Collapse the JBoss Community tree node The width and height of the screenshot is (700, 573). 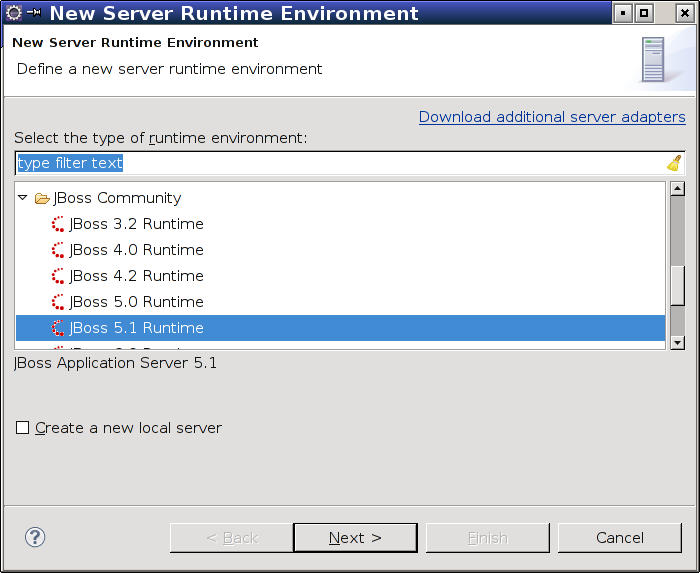pos(23,197)
